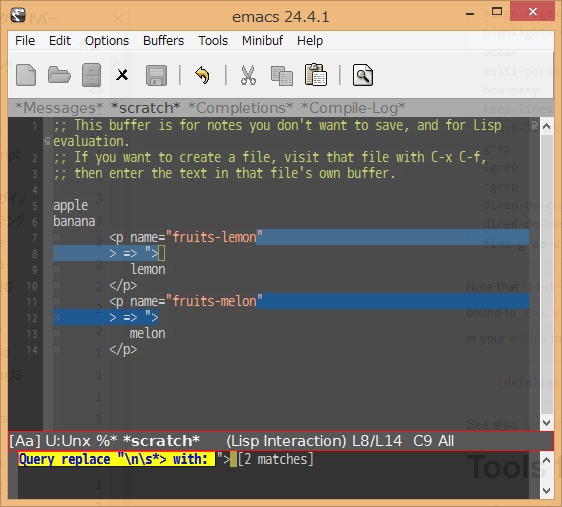This screenshot has width=562, height=507.
Task: Copy with the duplicate-pages icon
Action: [x=282, y=76]
